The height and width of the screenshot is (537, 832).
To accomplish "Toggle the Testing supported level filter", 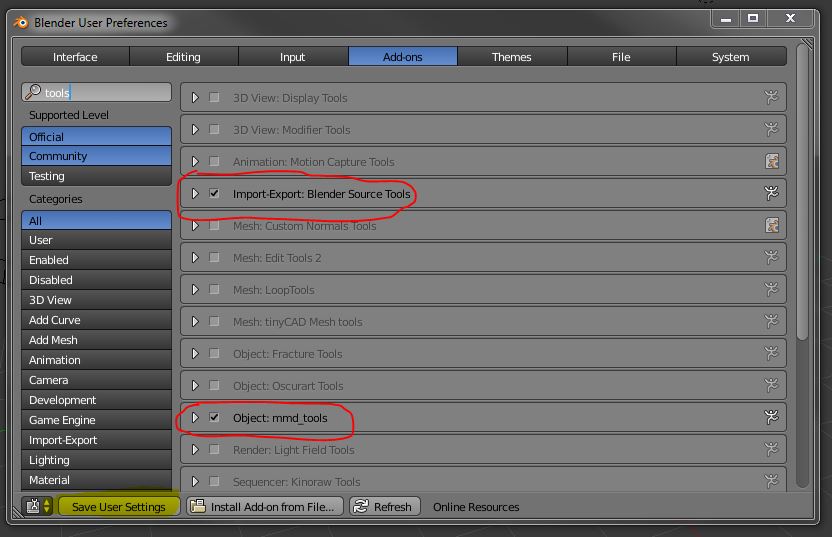I will [x=97, y=176].
